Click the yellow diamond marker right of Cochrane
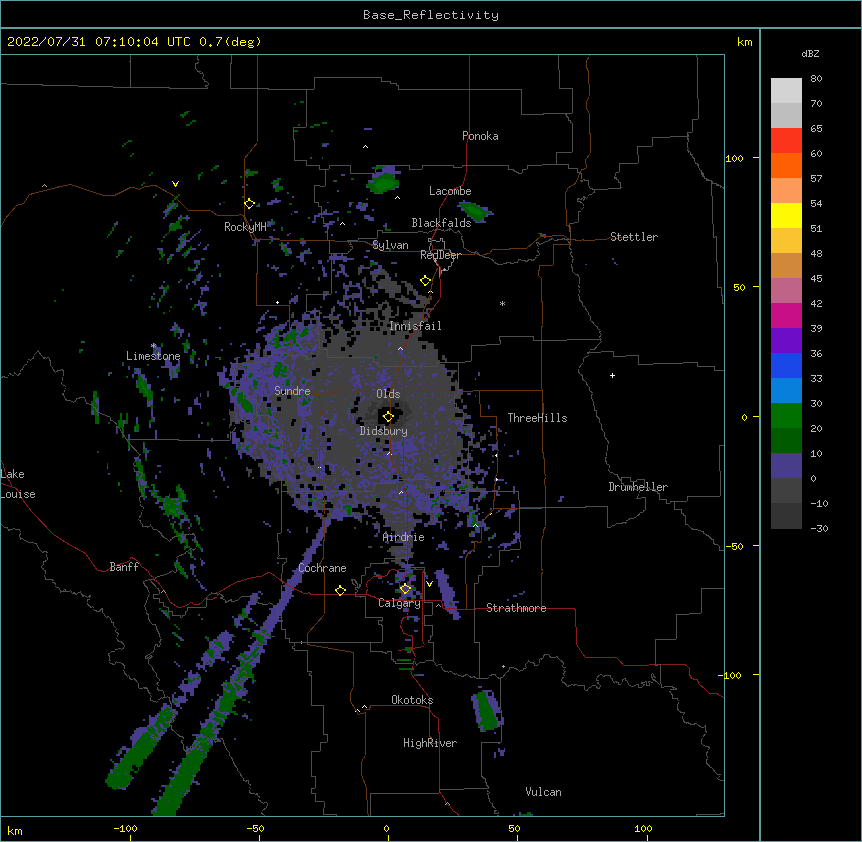The height and width of the screenshot is (842, 862). [x=340, y=590]
